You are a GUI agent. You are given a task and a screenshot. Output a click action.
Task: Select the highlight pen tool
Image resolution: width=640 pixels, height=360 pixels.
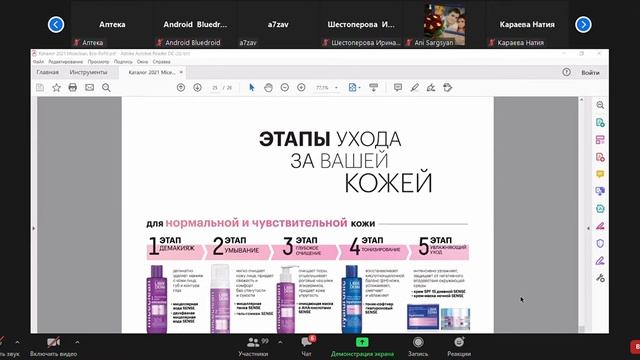tap(415, 87)
